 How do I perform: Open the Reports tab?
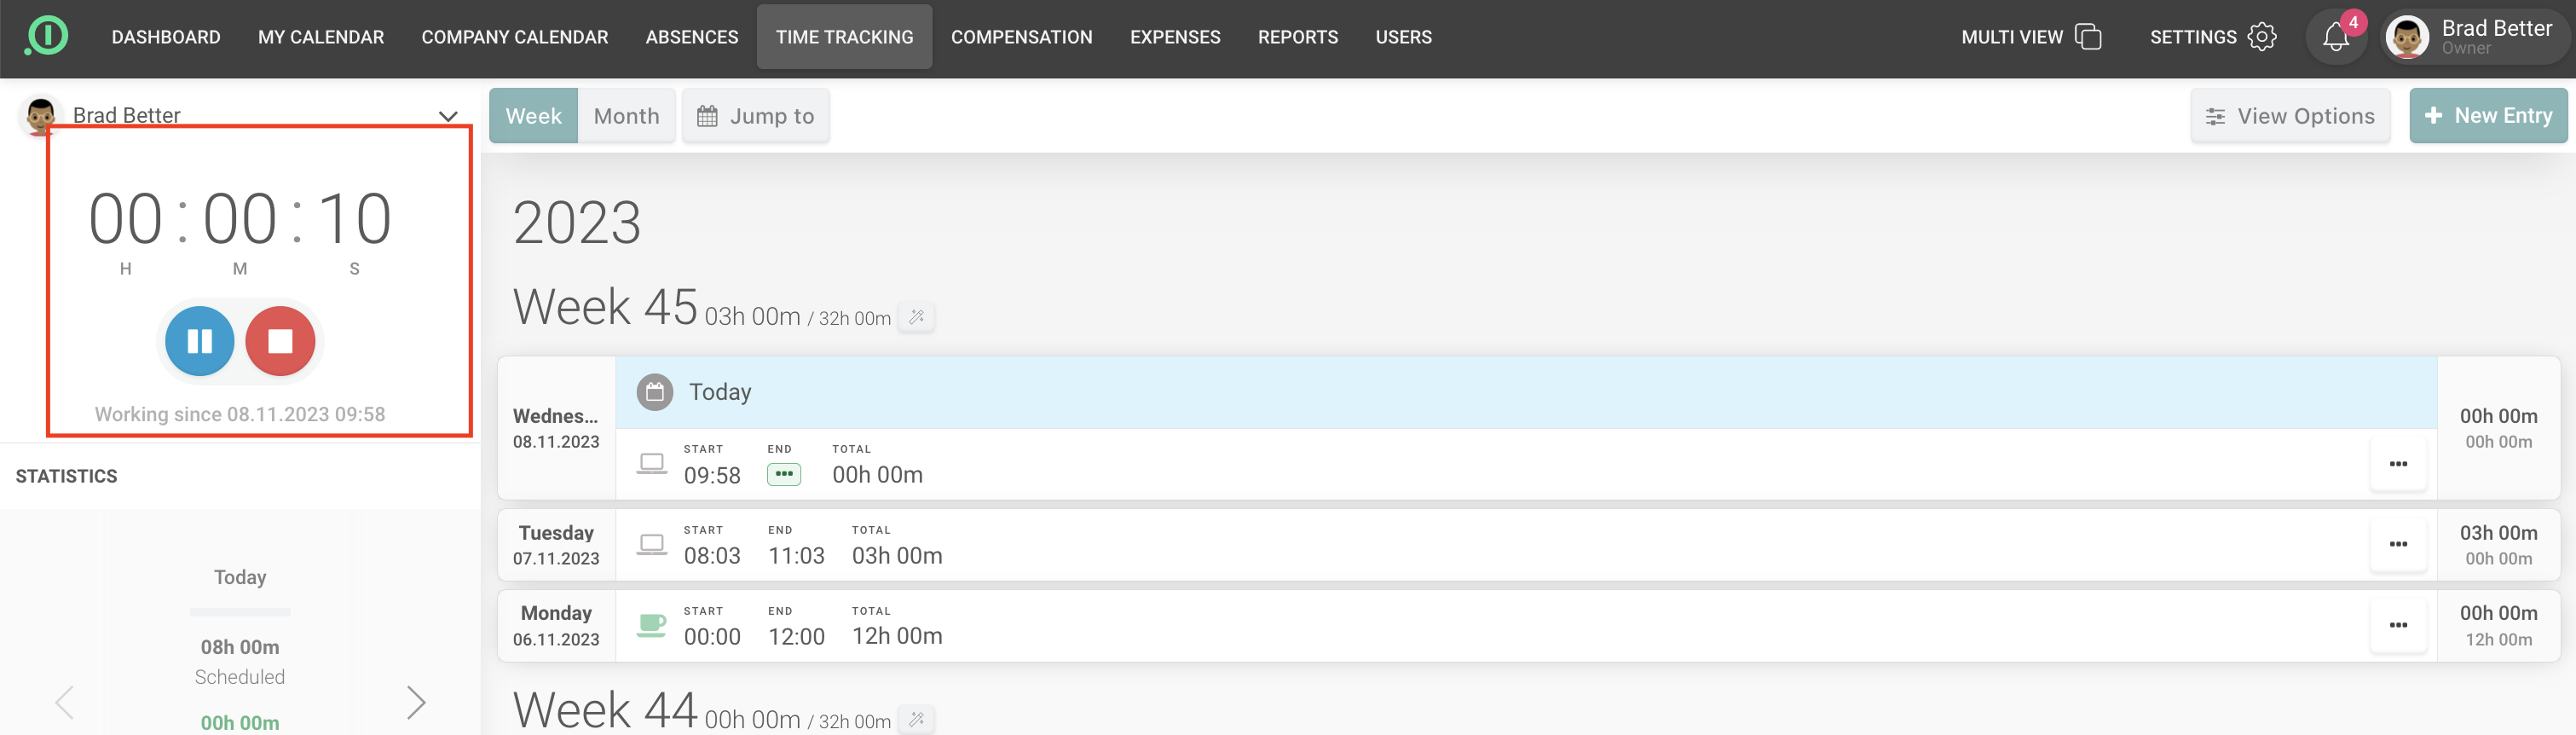(x=1297, y=37)
